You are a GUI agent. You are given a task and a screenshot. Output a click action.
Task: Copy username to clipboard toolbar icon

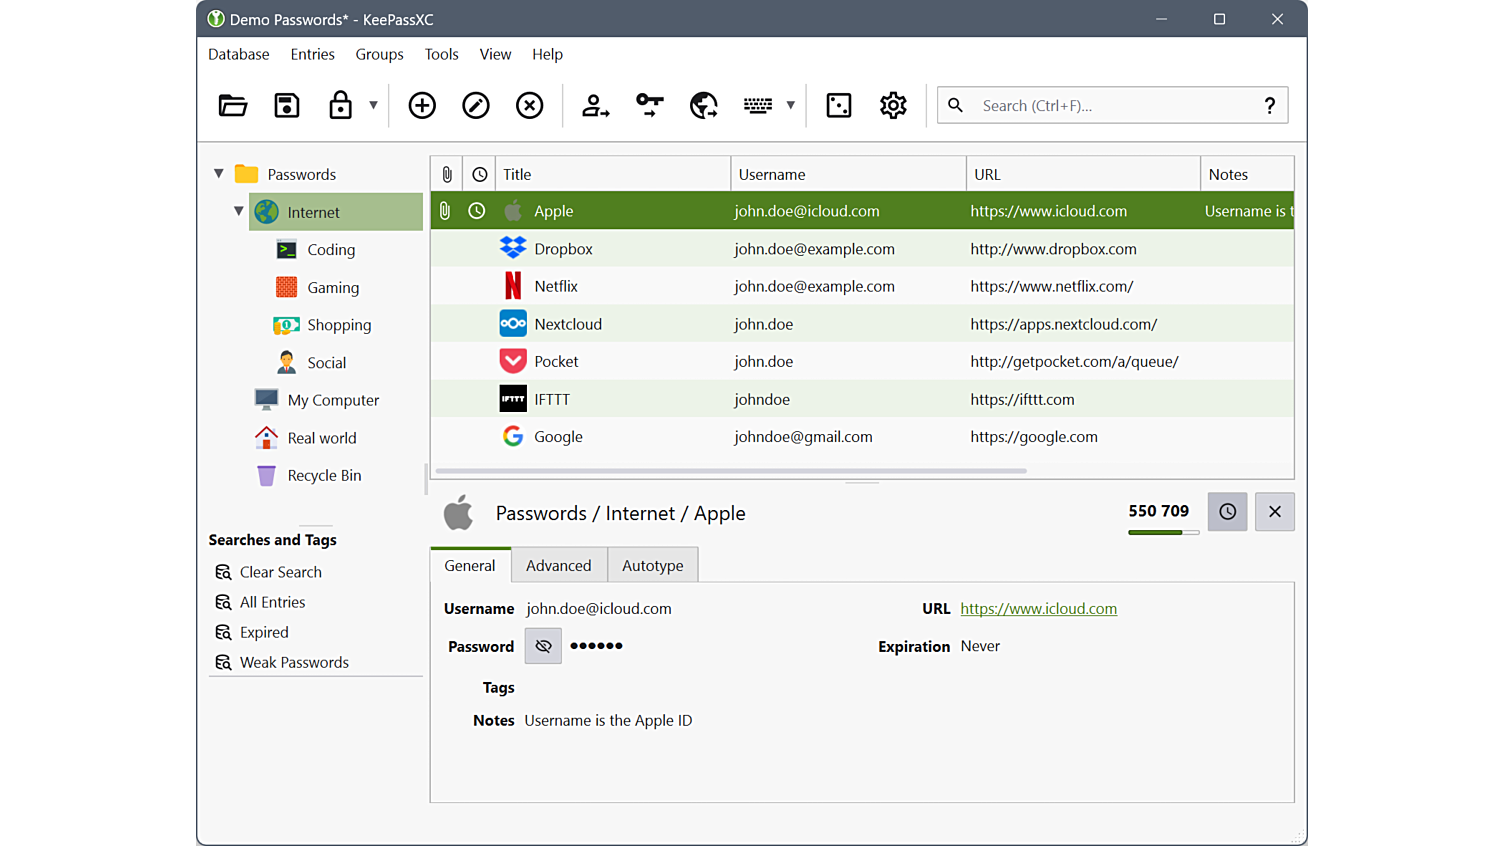tap(596, 105)
